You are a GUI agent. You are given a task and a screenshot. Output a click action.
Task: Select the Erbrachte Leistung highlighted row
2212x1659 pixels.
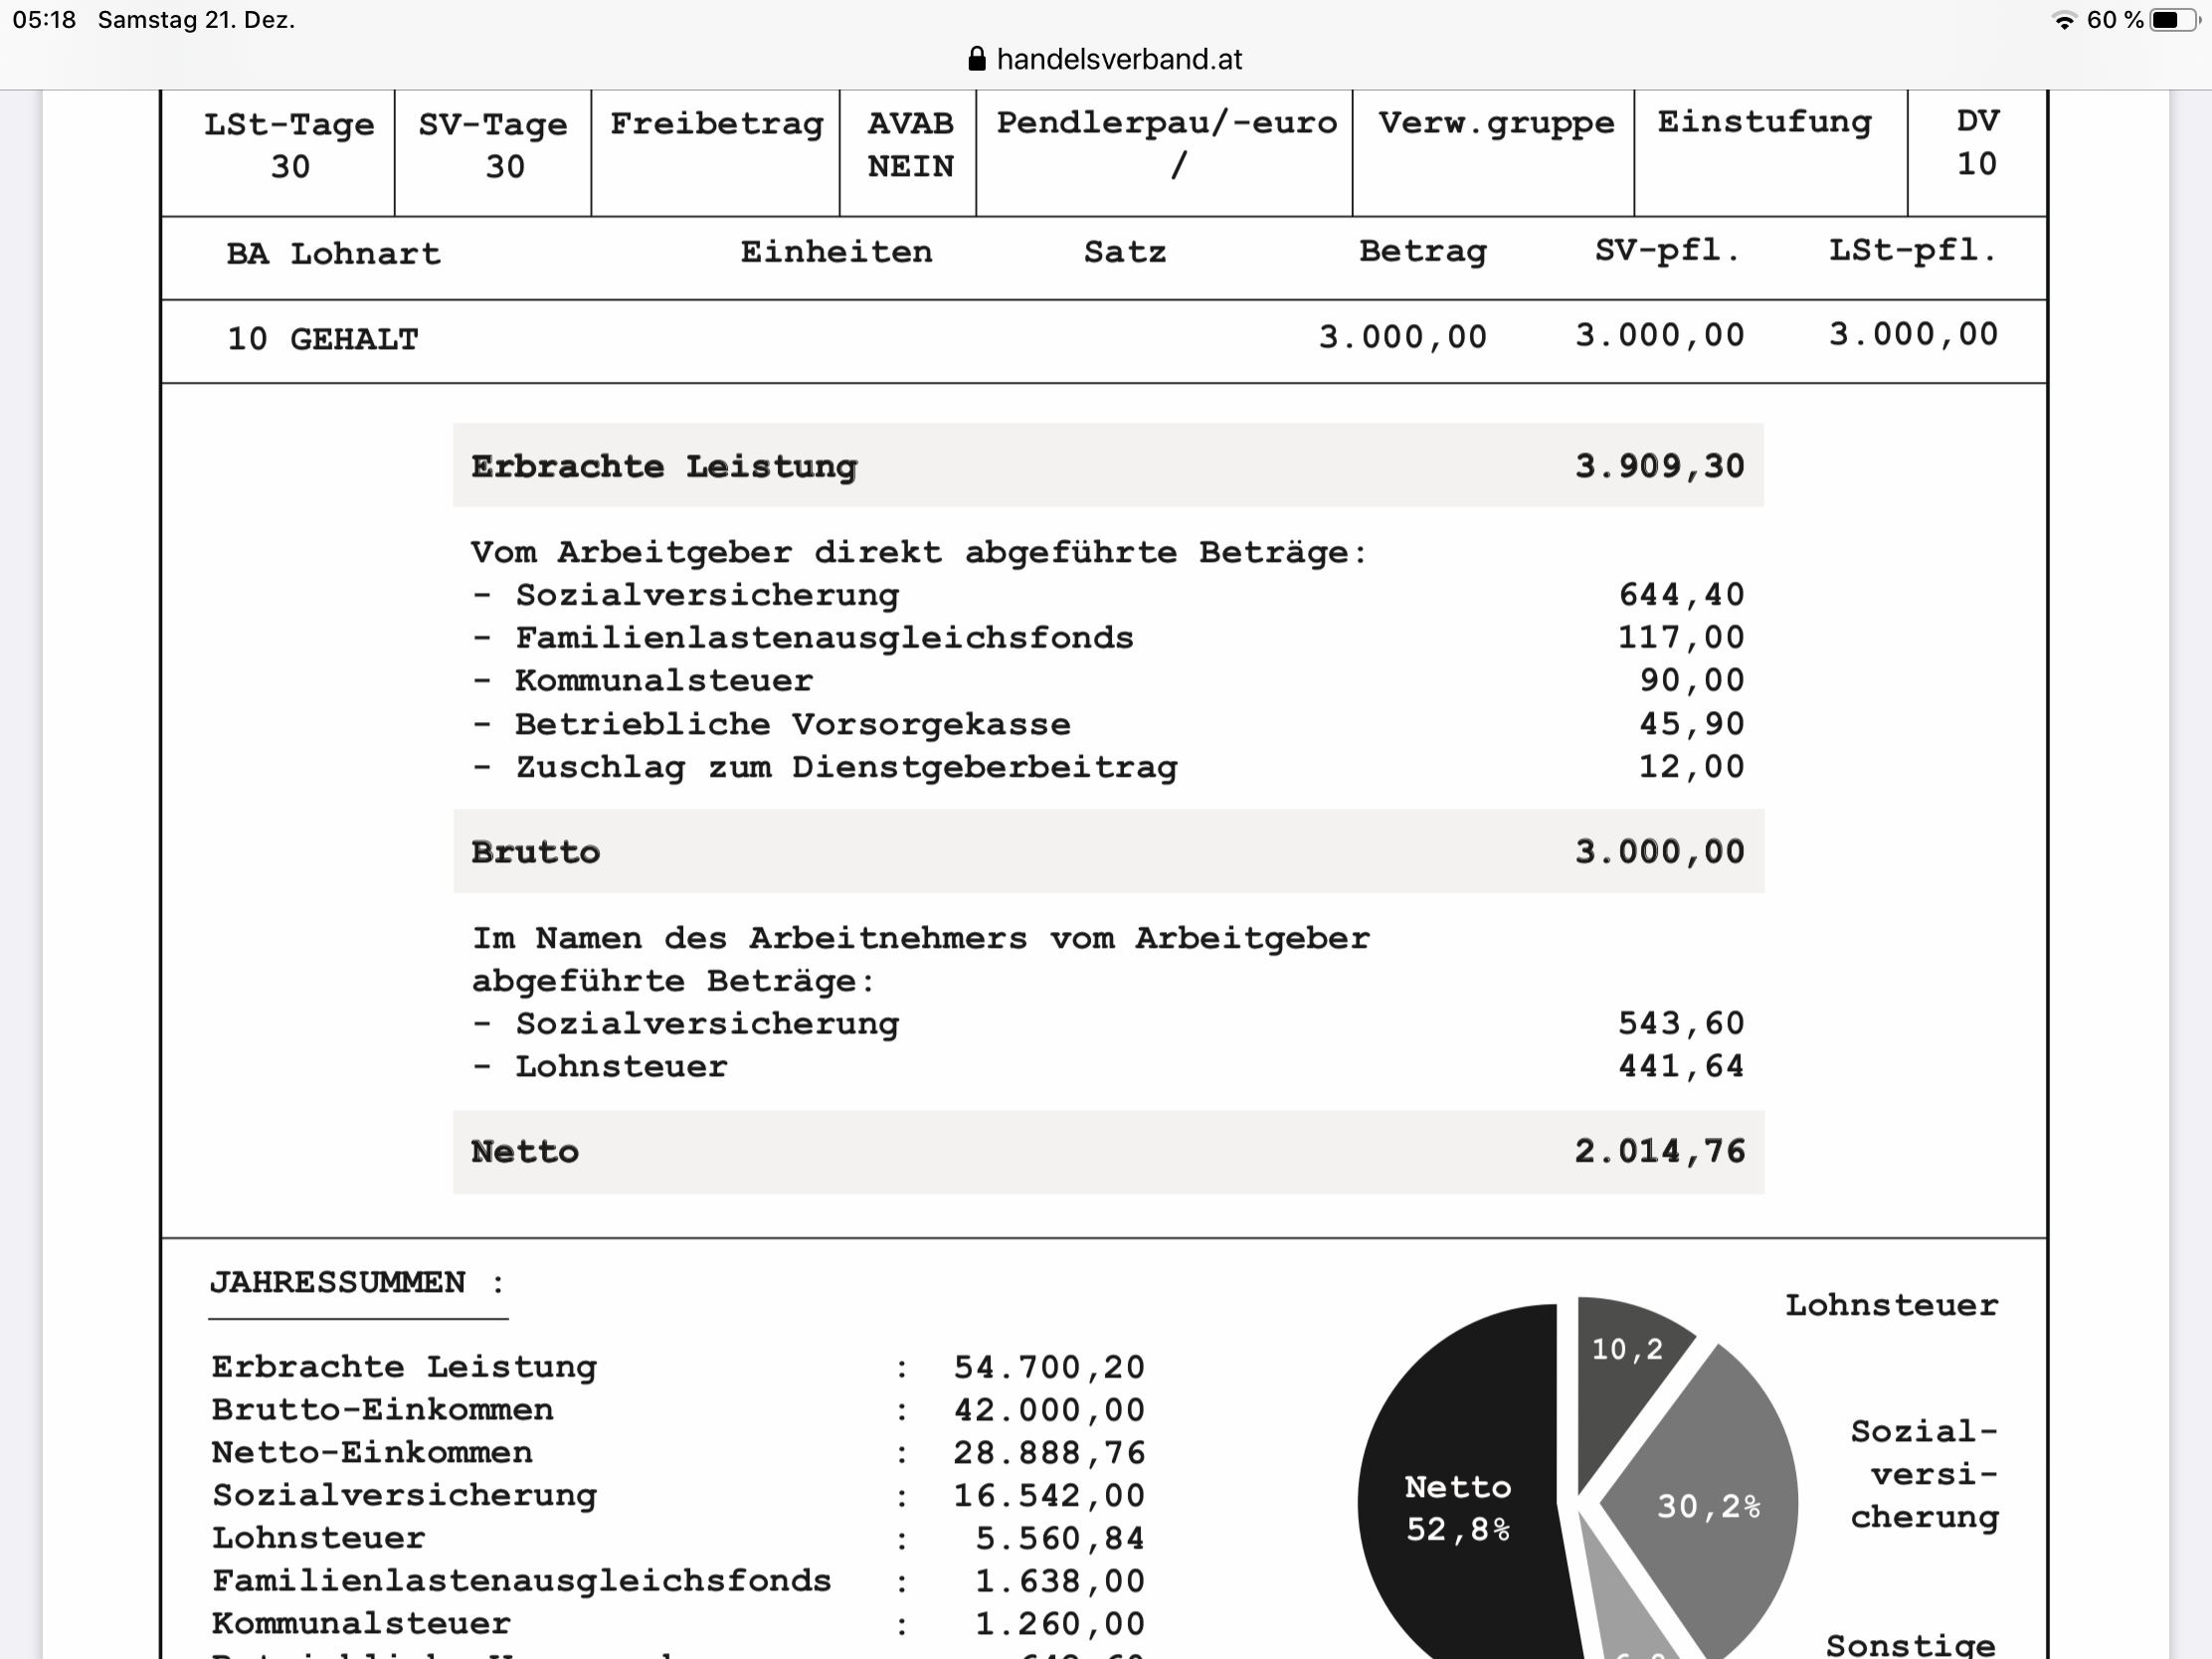[1107, 466]
